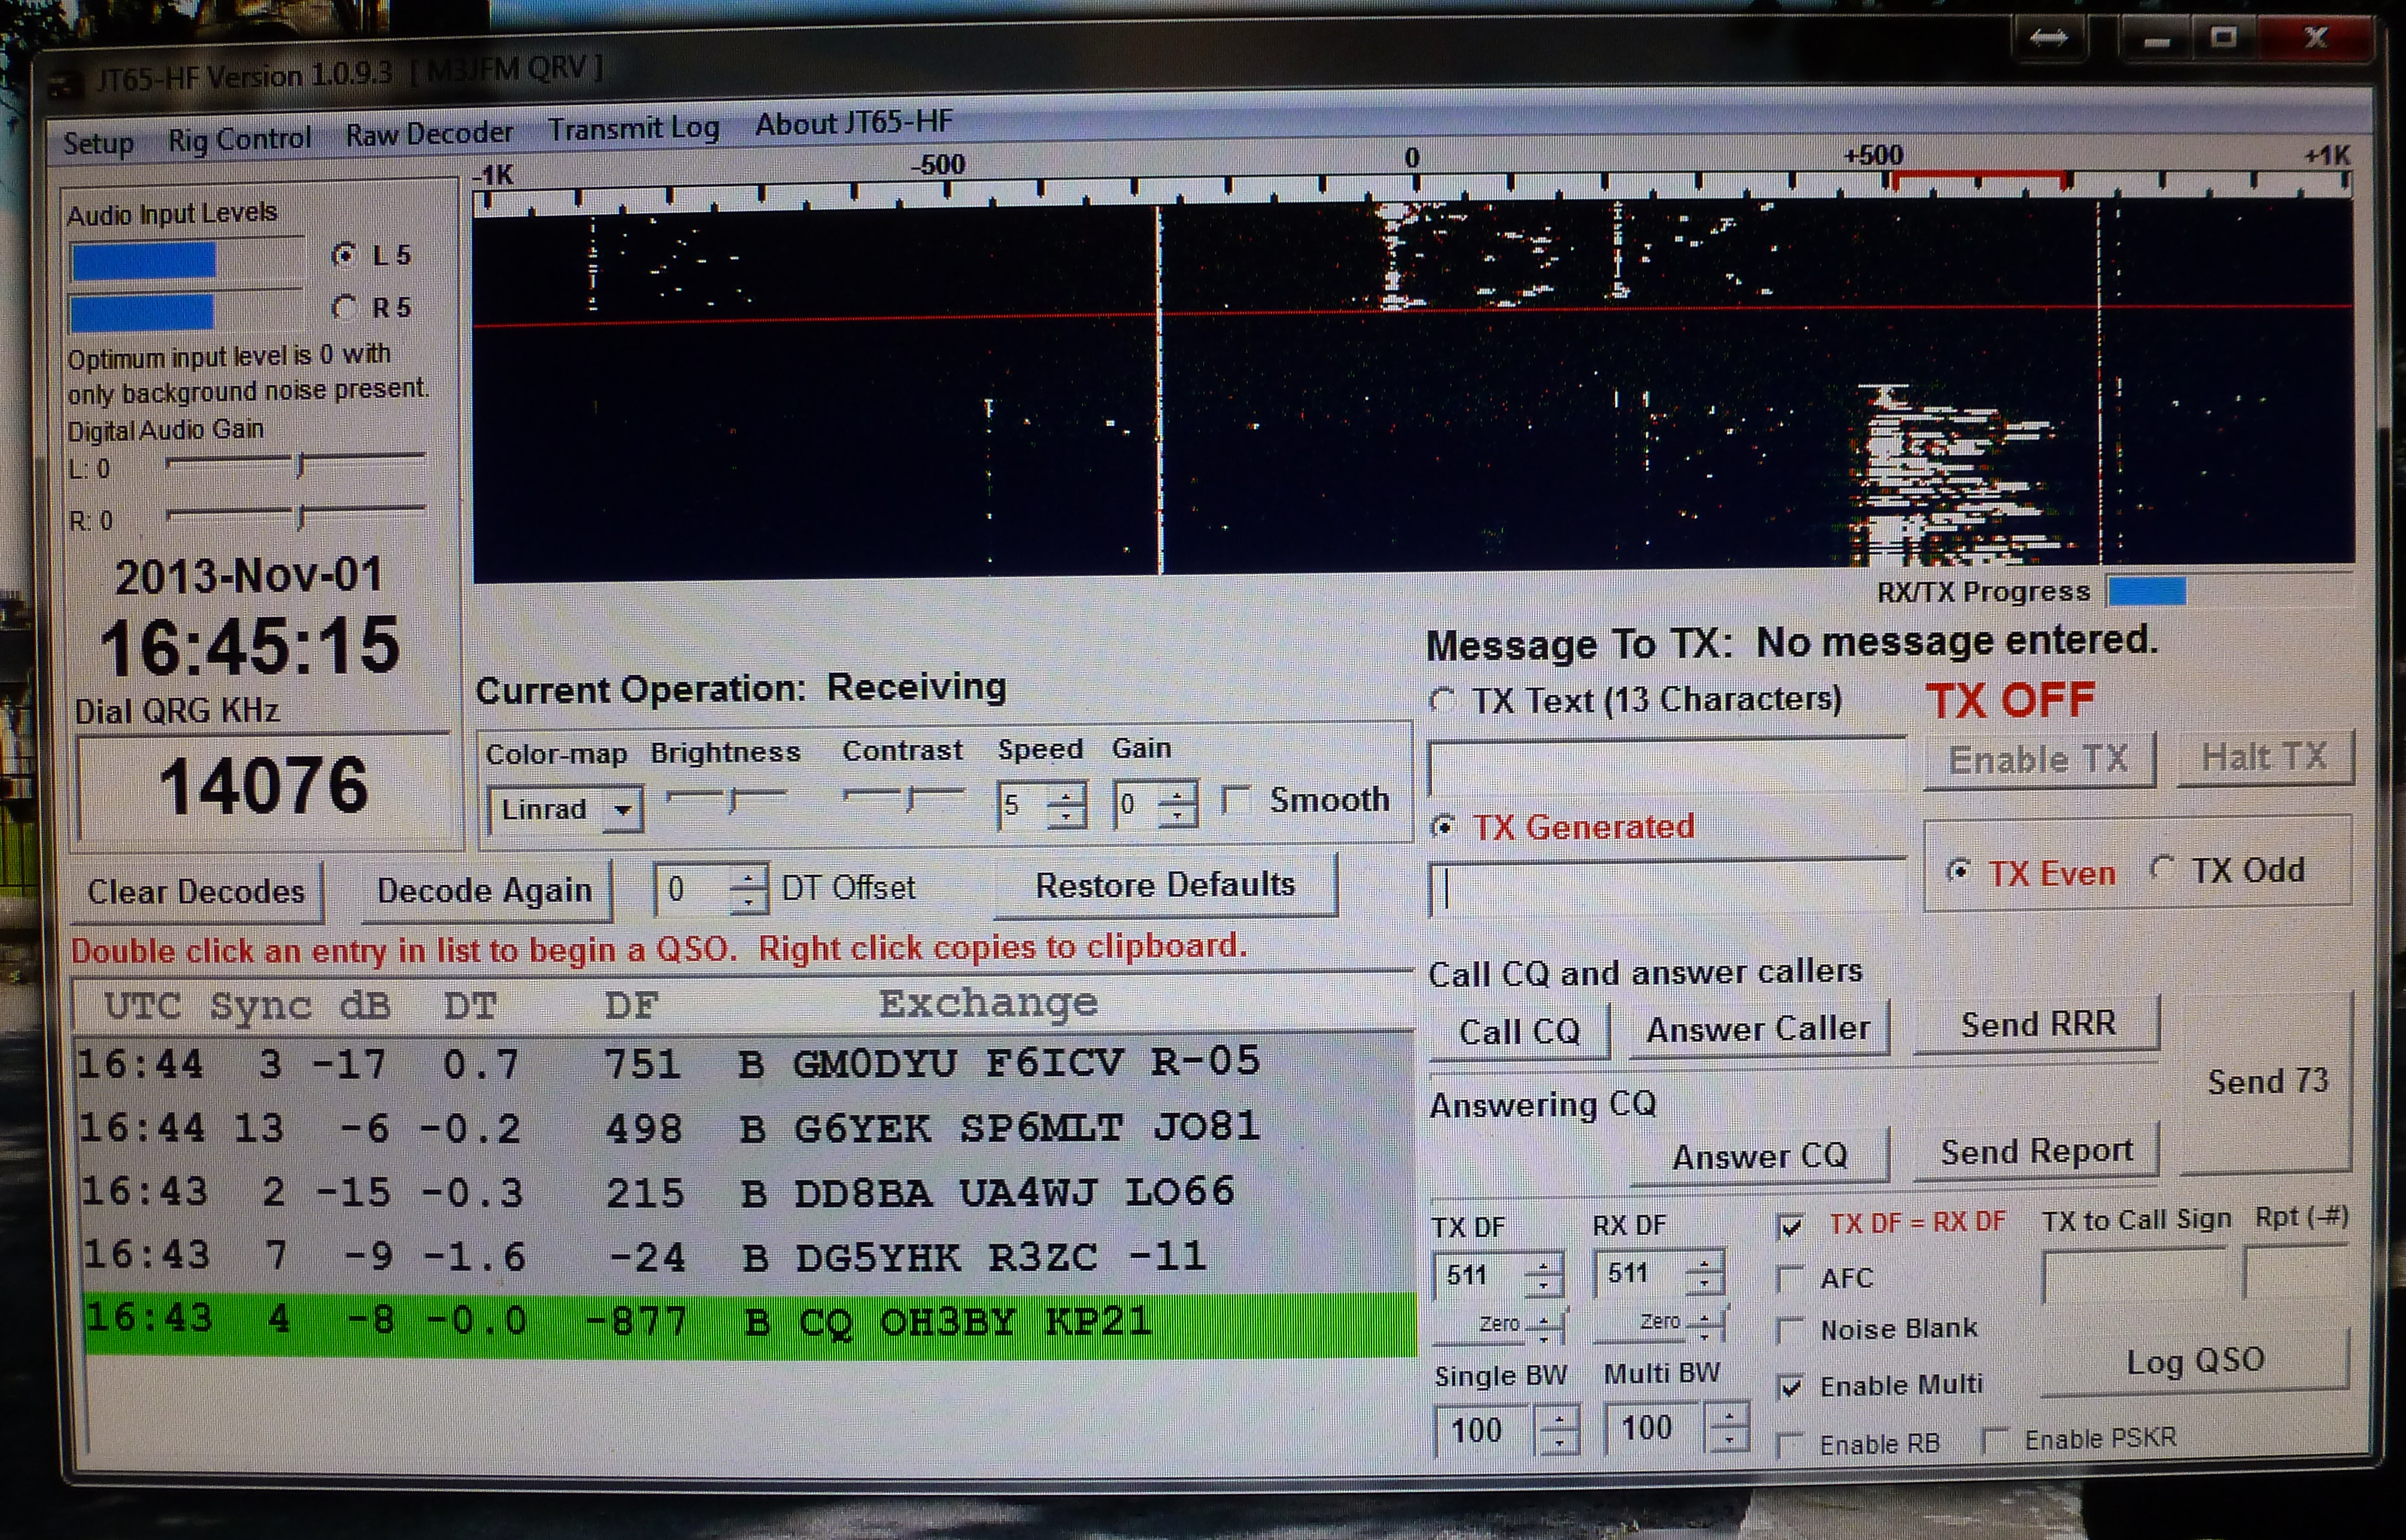Image resolution: width=2406 pixels, height=1540 pixels.
Task: Click the TX to Call Sign field
Action: tap(2134, 1275)
